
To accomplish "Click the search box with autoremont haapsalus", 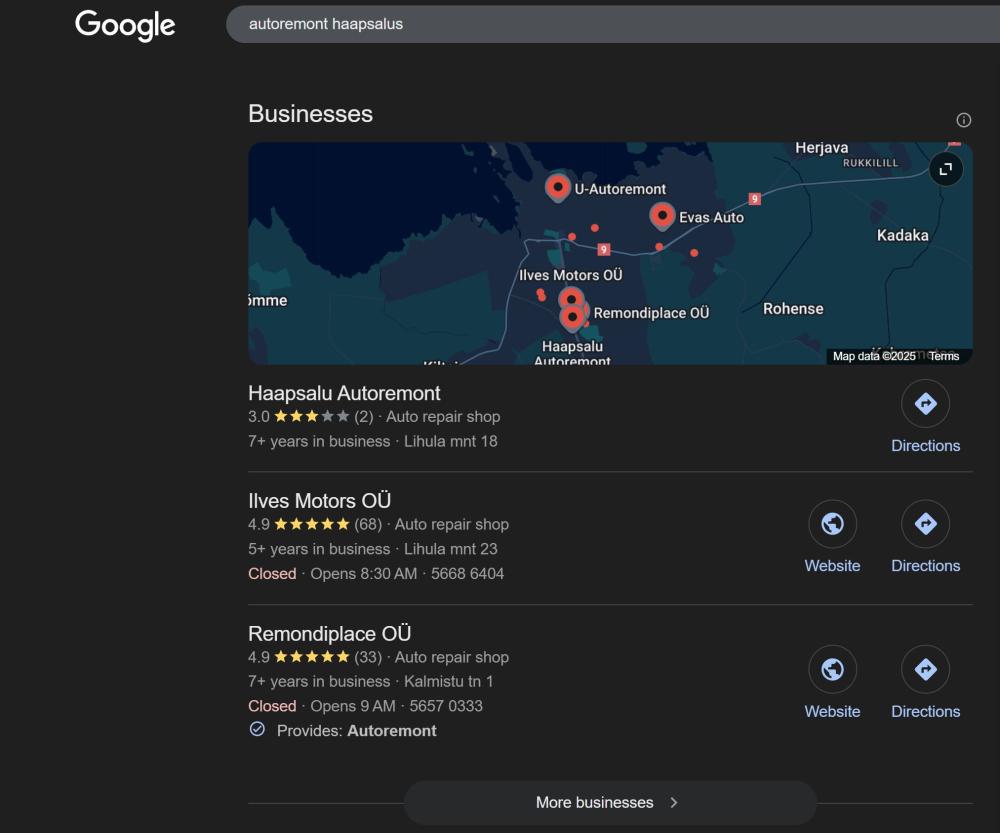I will click(600, 23).
